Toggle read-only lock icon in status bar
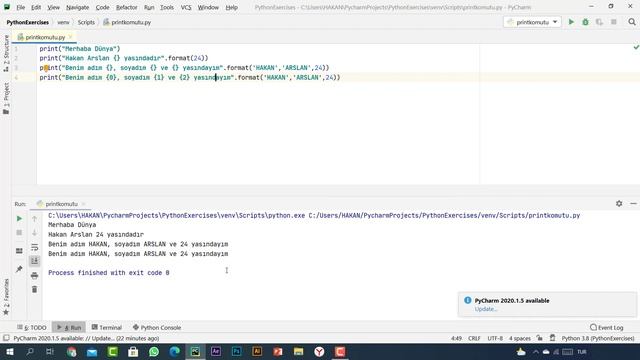640x360 pixels. click(540, 338)
